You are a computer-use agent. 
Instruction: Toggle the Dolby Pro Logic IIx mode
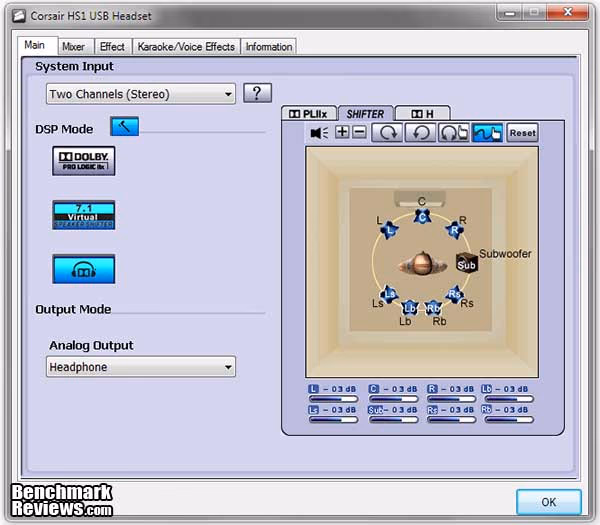[x=83, y=161]
